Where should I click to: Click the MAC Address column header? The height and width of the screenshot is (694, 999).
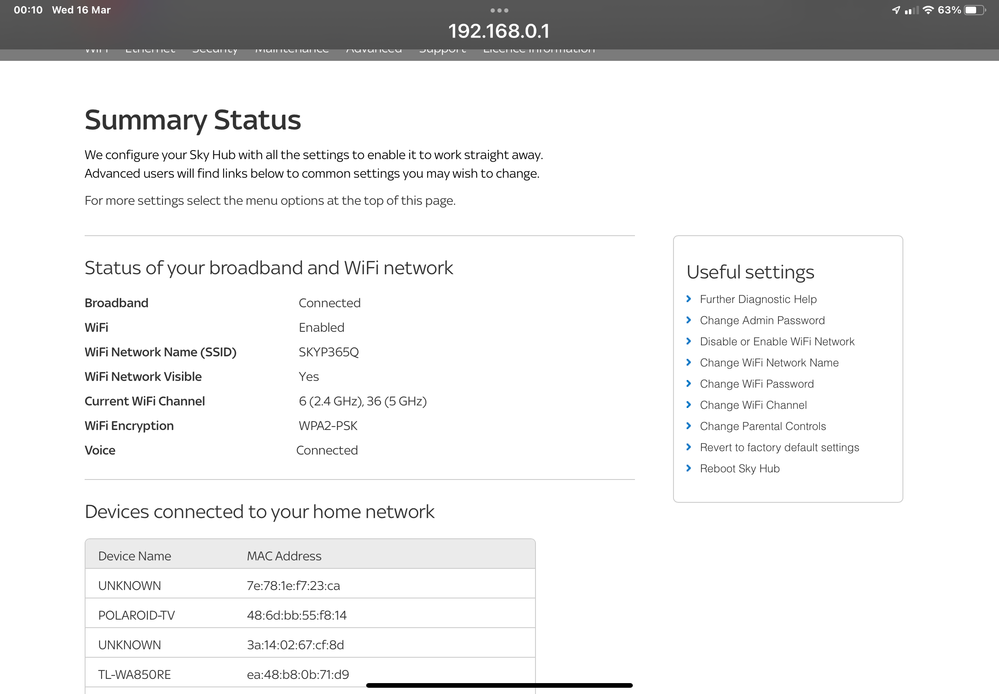(x=284, y=556)
